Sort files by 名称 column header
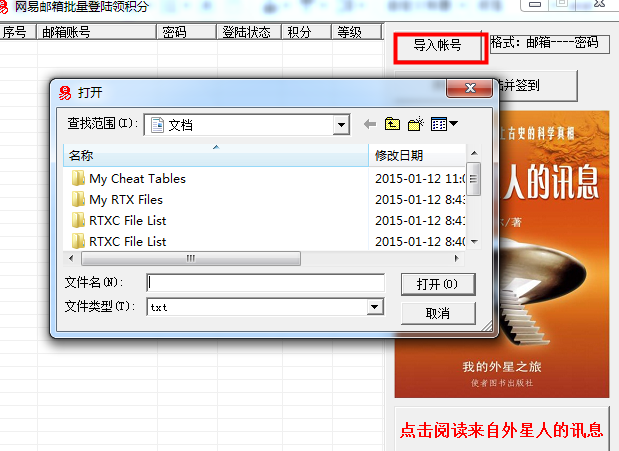Screen dimensions: 619x451 click(x=216, y=155)
